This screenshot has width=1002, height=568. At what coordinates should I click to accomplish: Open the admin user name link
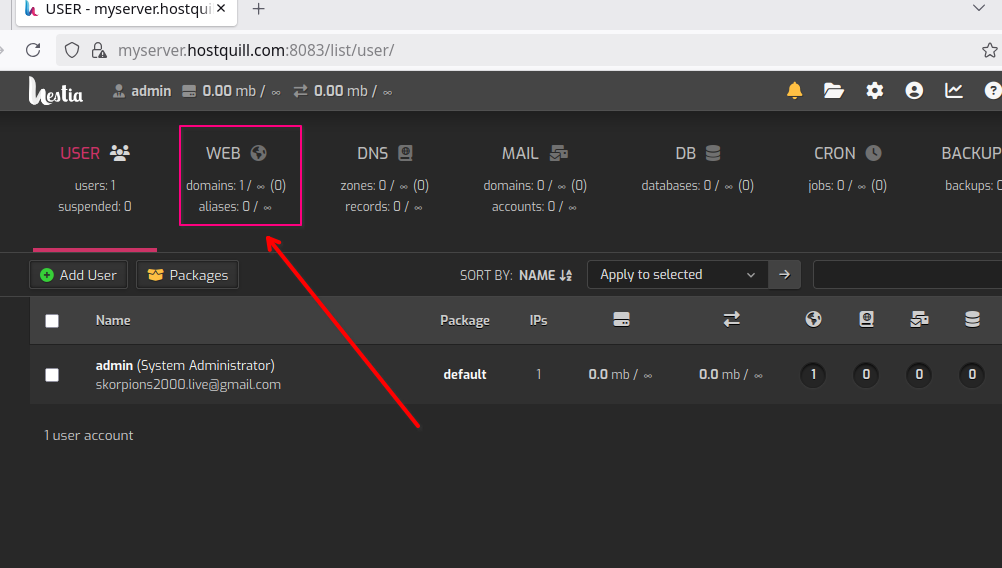[115, 365]
